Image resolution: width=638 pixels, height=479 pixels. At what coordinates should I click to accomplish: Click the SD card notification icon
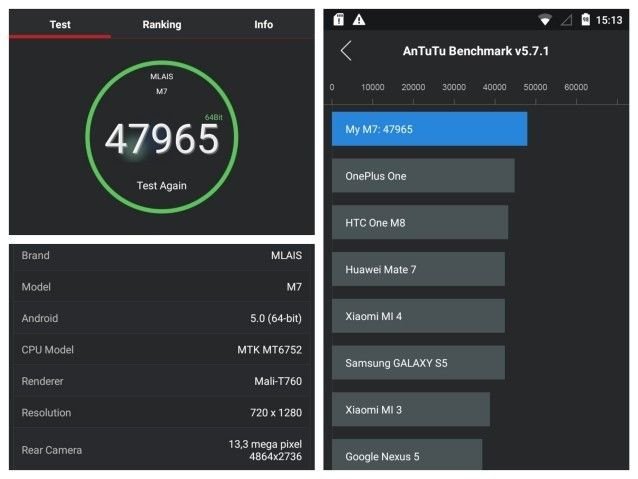click(x=339, y=19)
